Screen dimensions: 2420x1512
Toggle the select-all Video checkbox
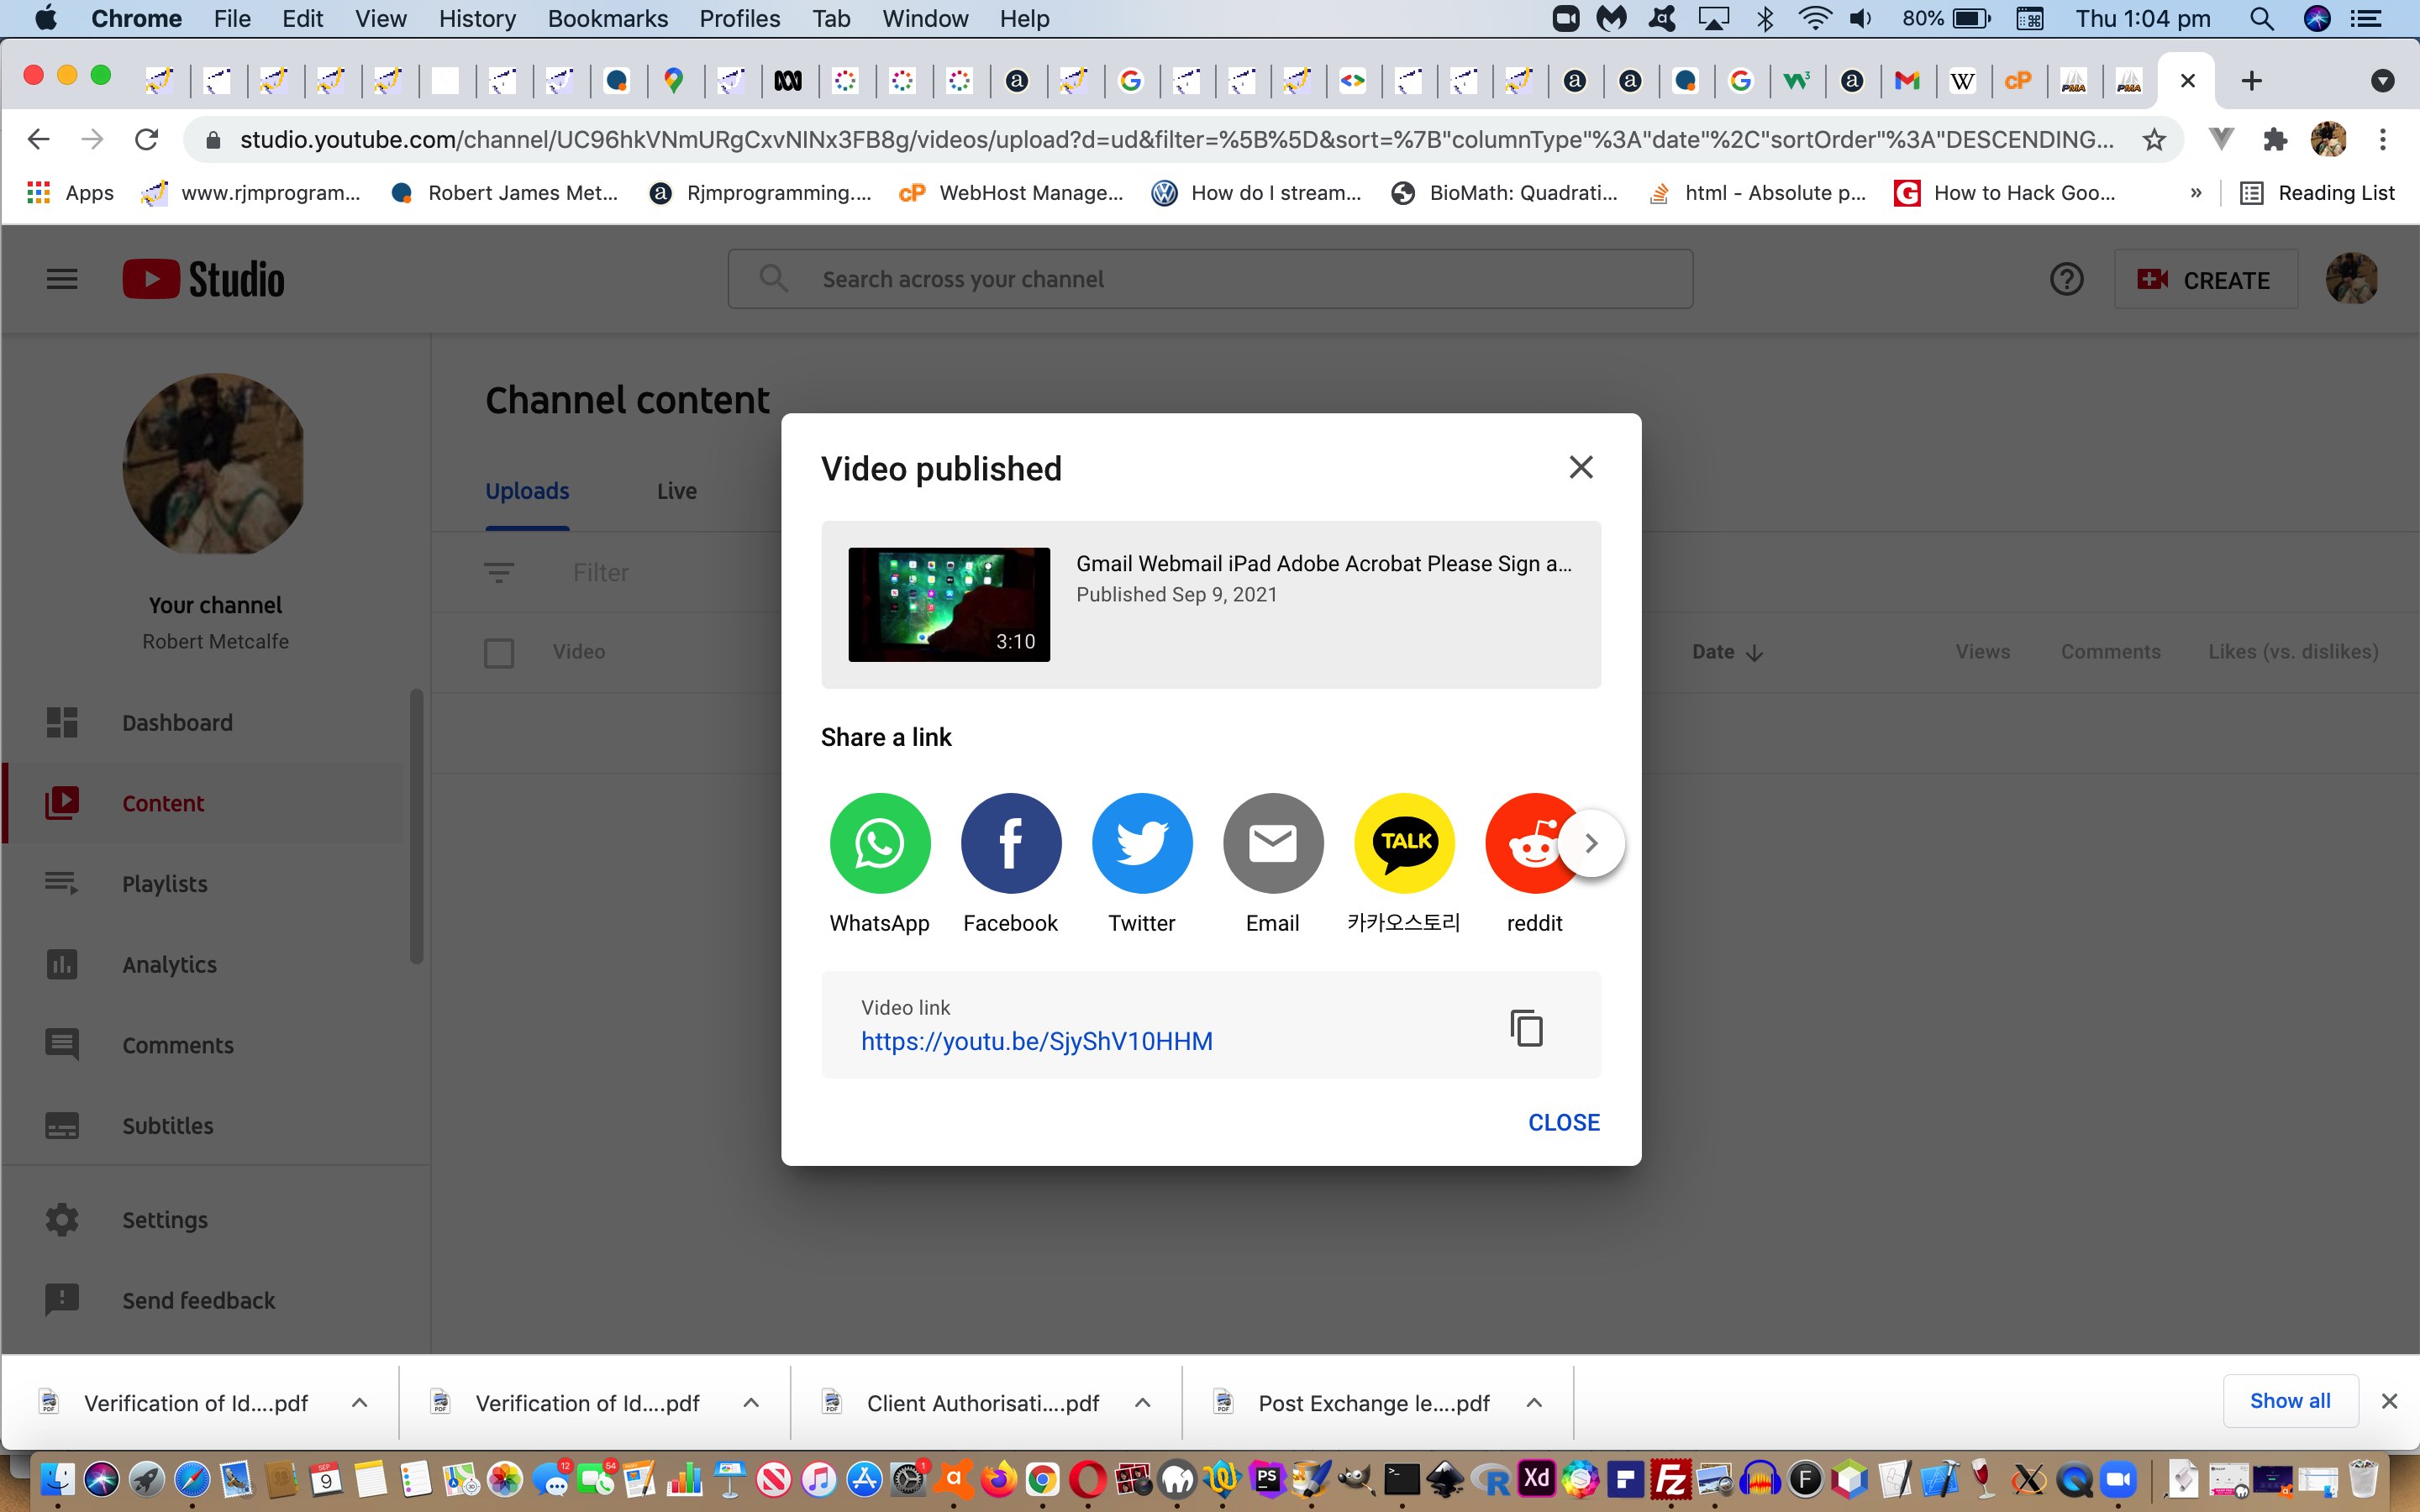coord(499,652)
